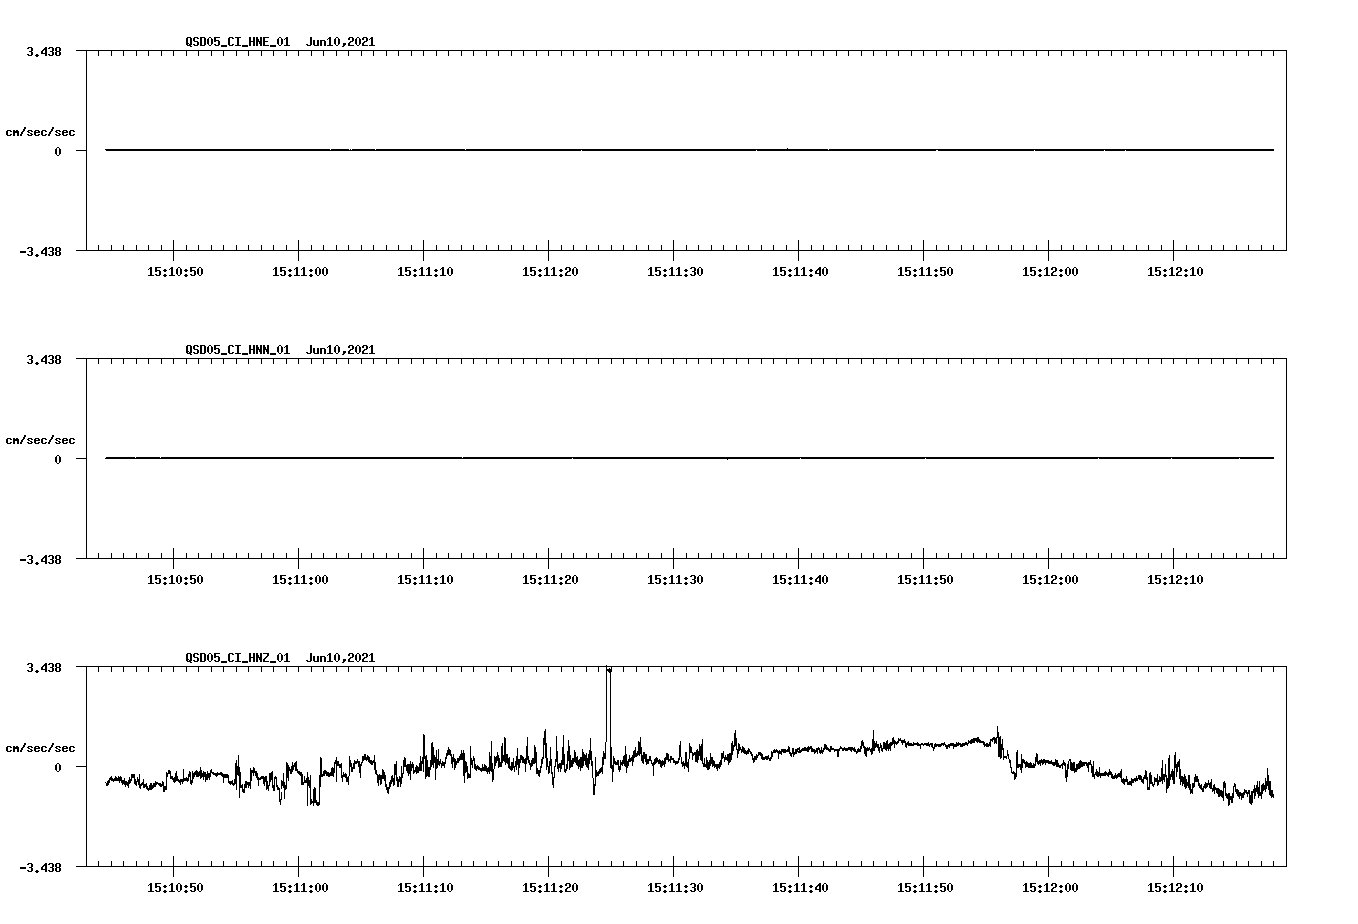This screenshot has width=1358, height=924.
Task: Click the QSD05_CI_HNZ_01 channel title
Action: pos(238,658)
